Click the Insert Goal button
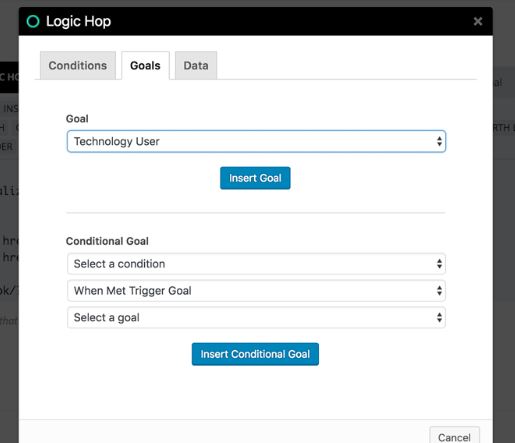 coord(255,178)
